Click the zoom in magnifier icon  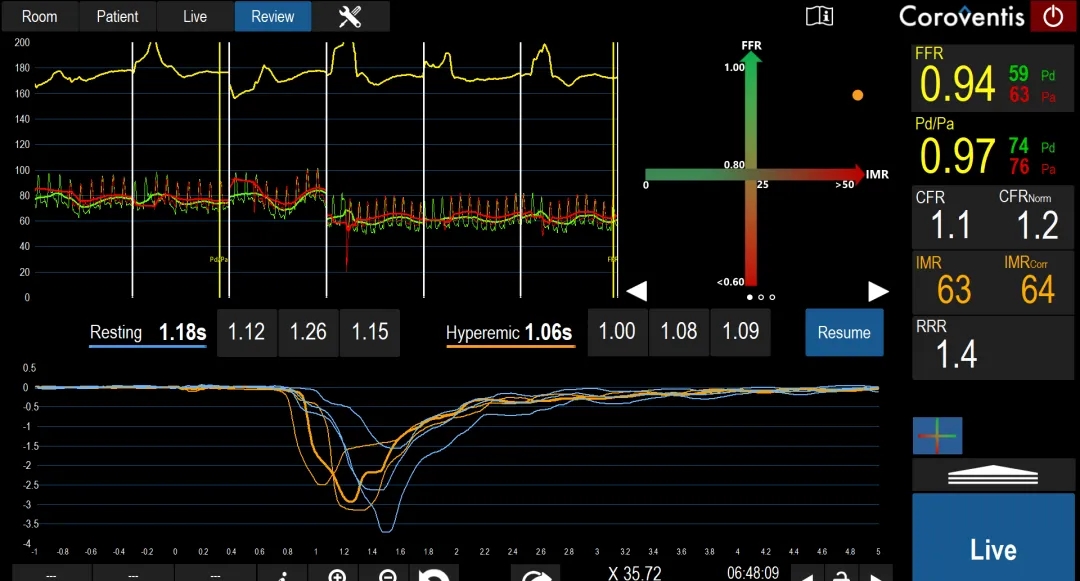[337, 574]
